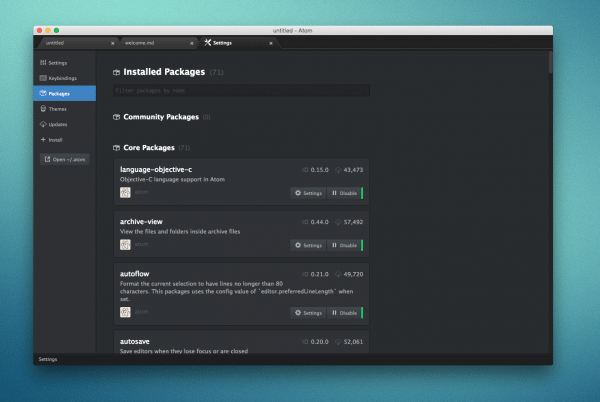600x402 pixels.
Task: Disable the language-objective-c package
Action: click(343, 193)
